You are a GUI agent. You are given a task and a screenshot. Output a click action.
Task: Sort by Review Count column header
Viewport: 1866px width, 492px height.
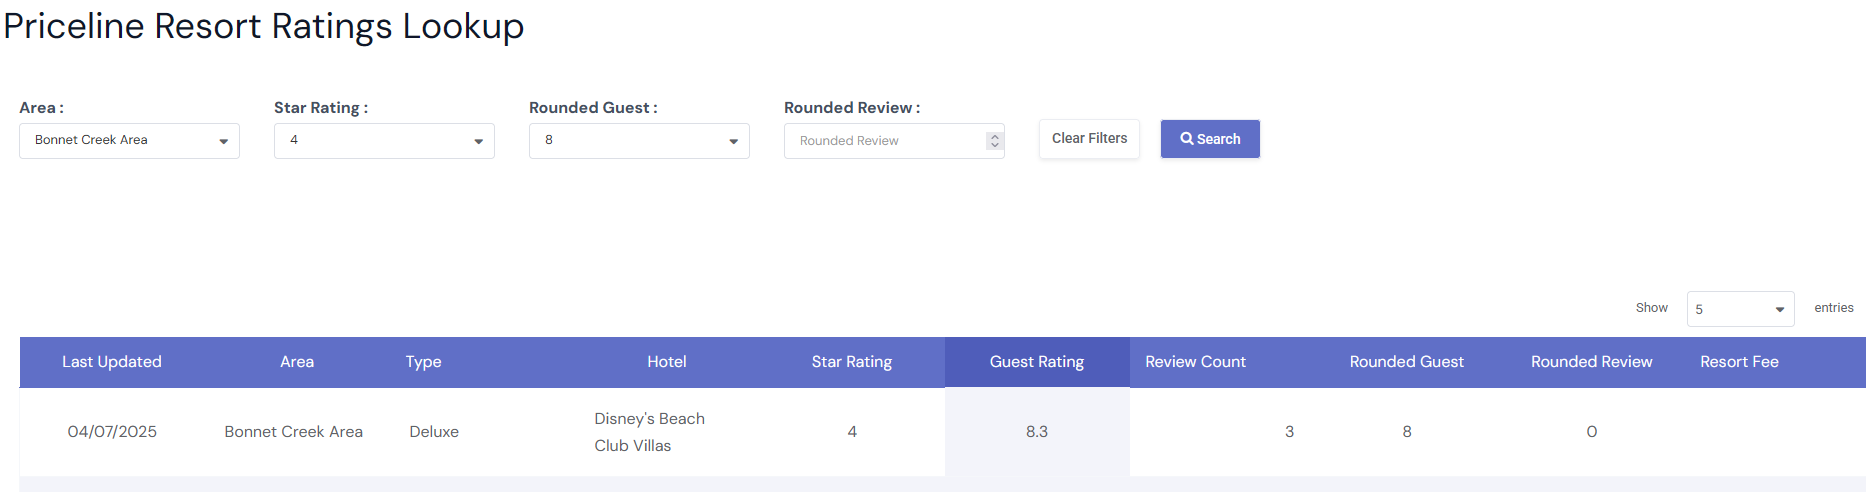[1196, 362]
